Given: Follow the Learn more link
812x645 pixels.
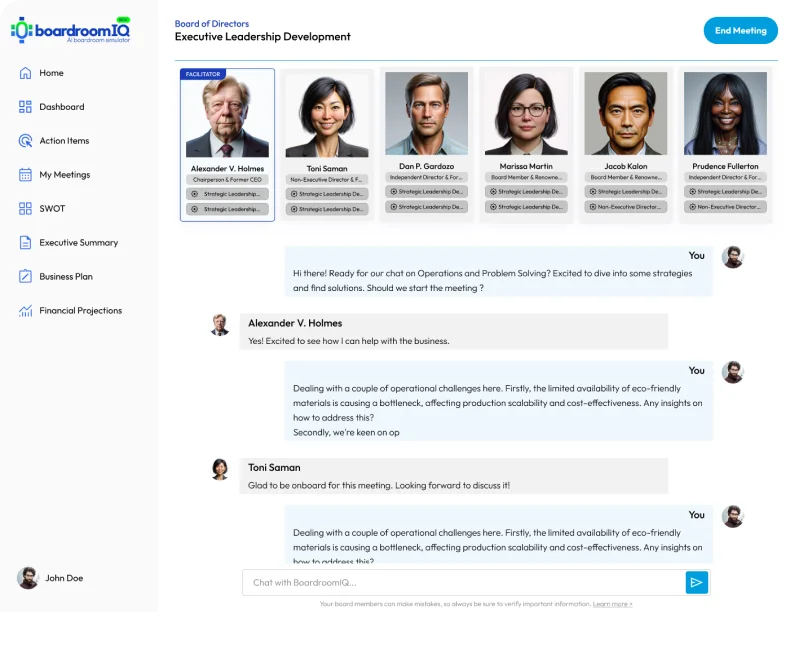Looking at the screenshot, I should (612, 604).
